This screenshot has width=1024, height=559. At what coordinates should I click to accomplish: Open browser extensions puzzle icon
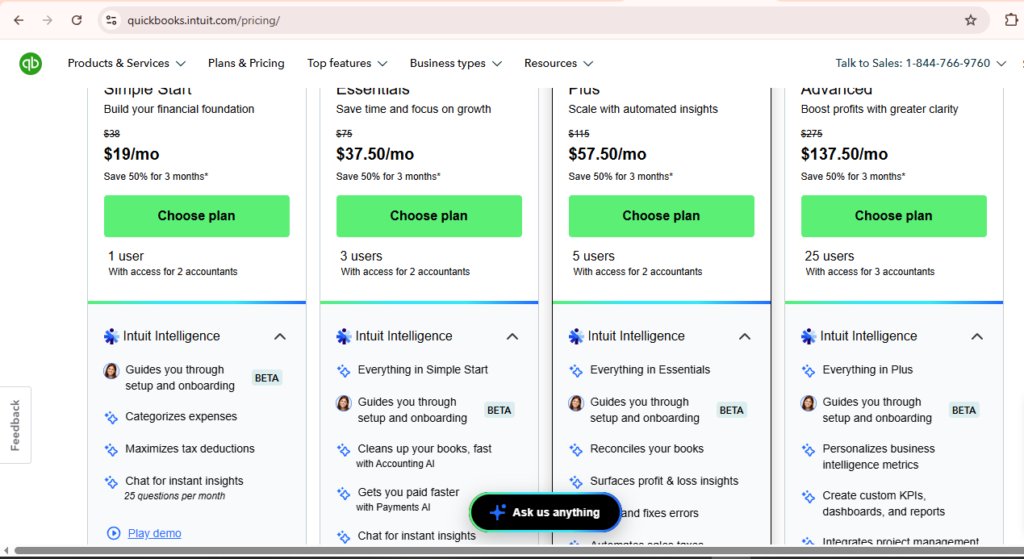click(x=1011, y=20)
